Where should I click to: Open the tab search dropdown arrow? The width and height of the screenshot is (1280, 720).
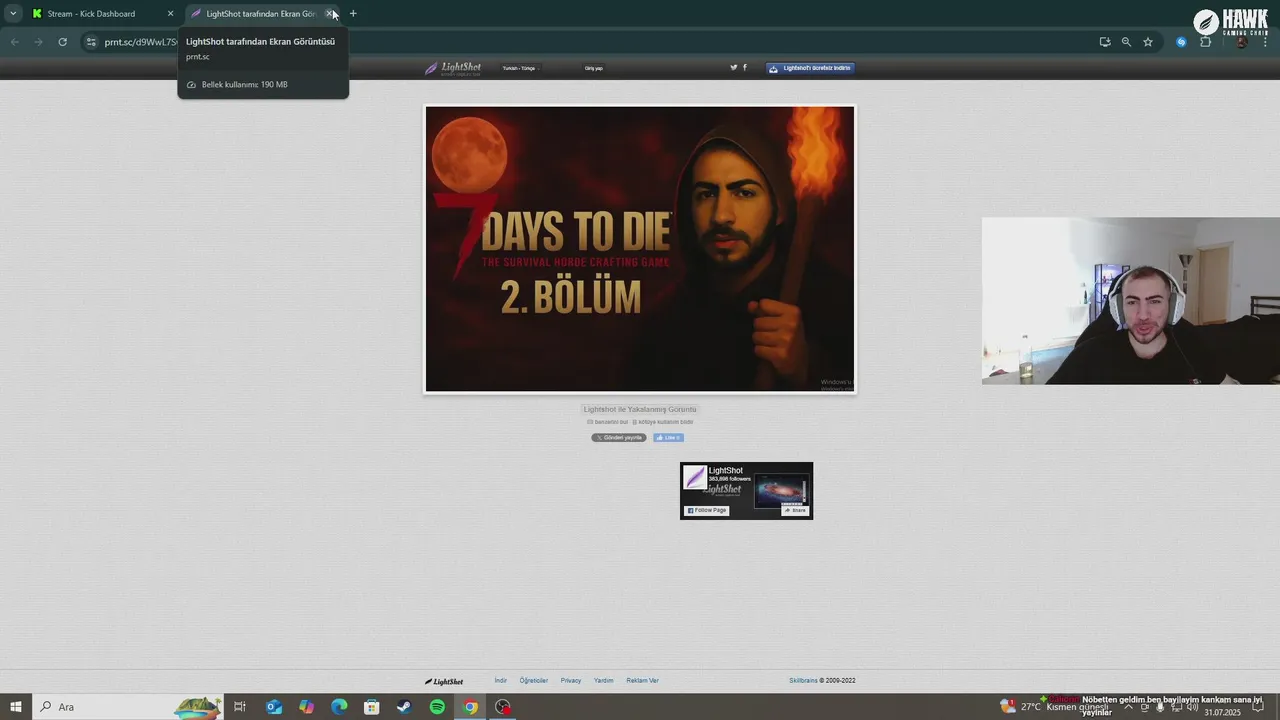click(13, 14)
